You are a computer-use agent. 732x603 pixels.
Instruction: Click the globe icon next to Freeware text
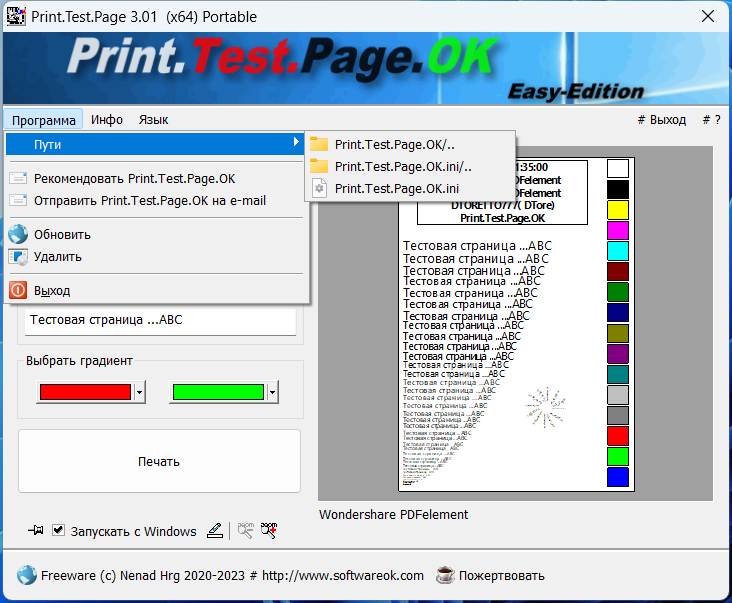(x=27, y=575)
